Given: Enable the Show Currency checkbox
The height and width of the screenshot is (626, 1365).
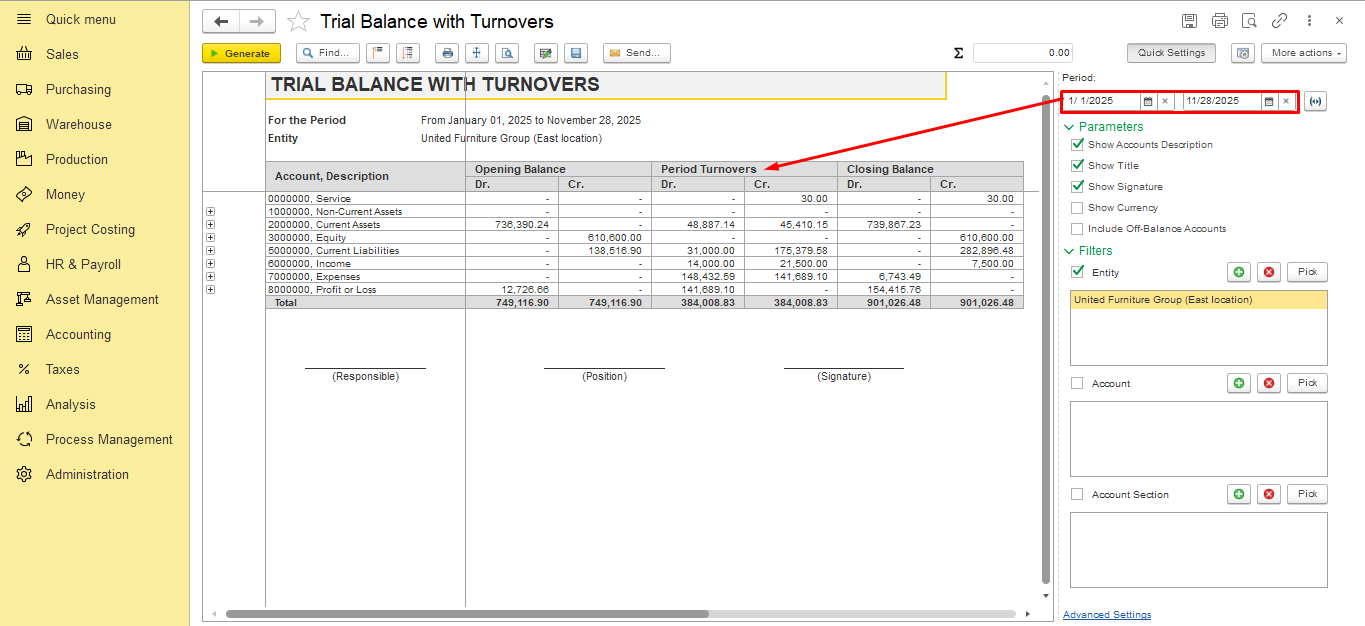Looking at the screenshot, I should coord(1077,208).
